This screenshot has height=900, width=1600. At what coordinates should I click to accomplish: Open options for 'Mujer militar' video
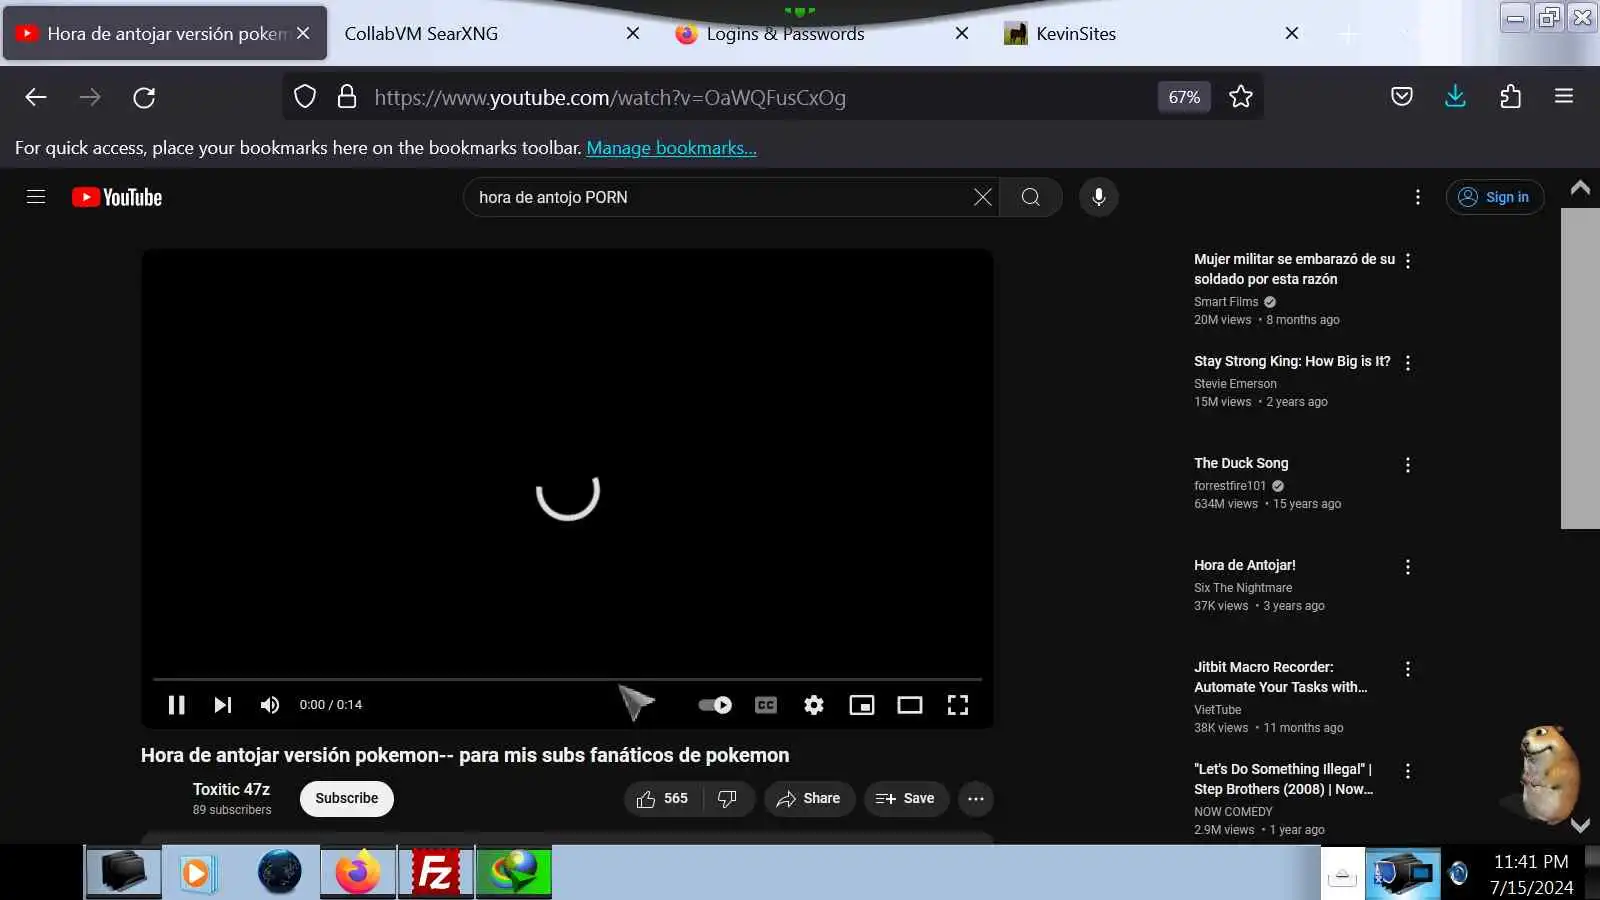coord(1408,261)
